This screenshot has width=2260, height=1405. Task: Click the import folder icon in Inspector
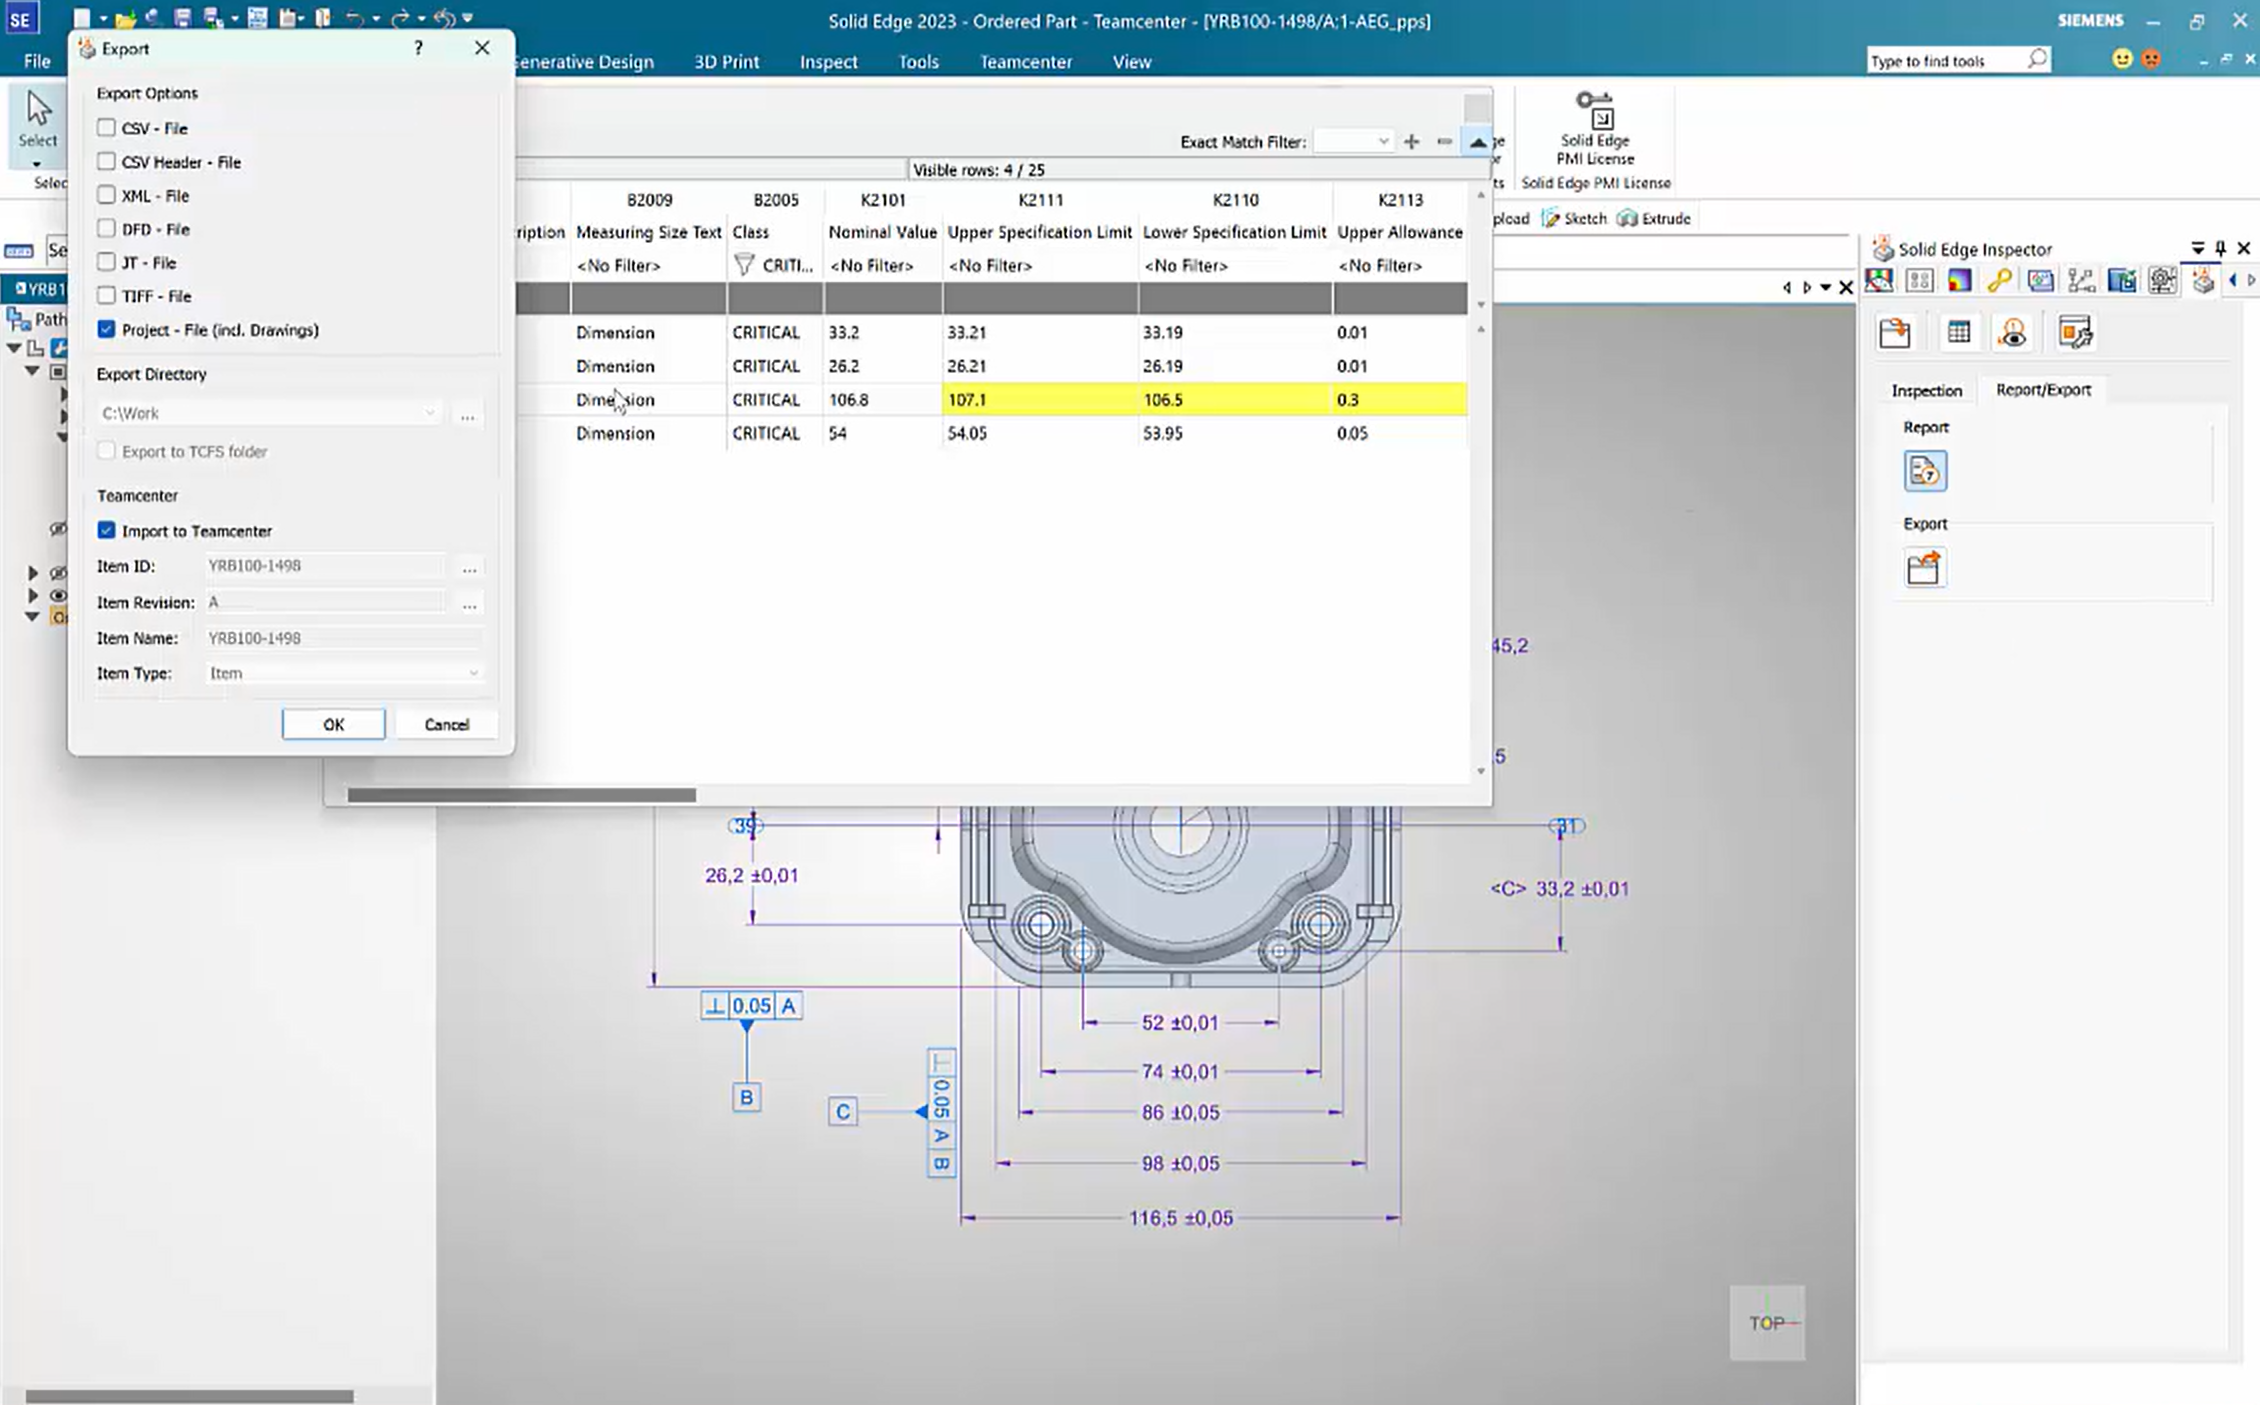coord(1894,333)
